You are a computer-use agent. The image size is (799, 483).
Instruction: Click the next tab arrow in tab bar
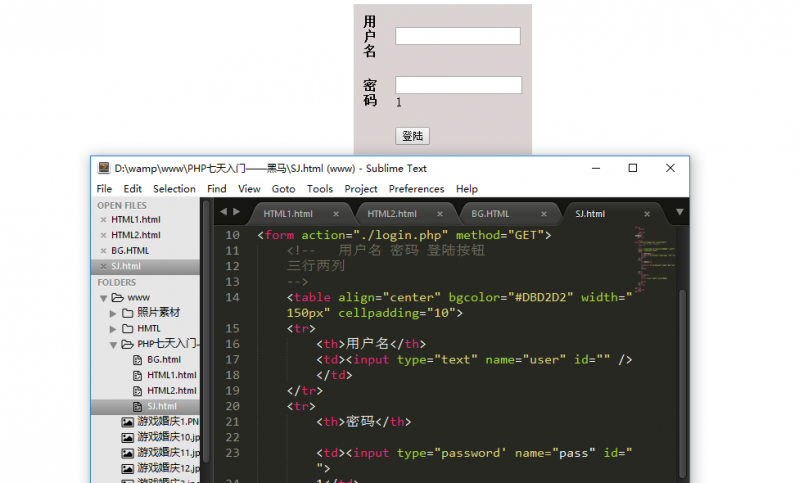tap(236, 212)
